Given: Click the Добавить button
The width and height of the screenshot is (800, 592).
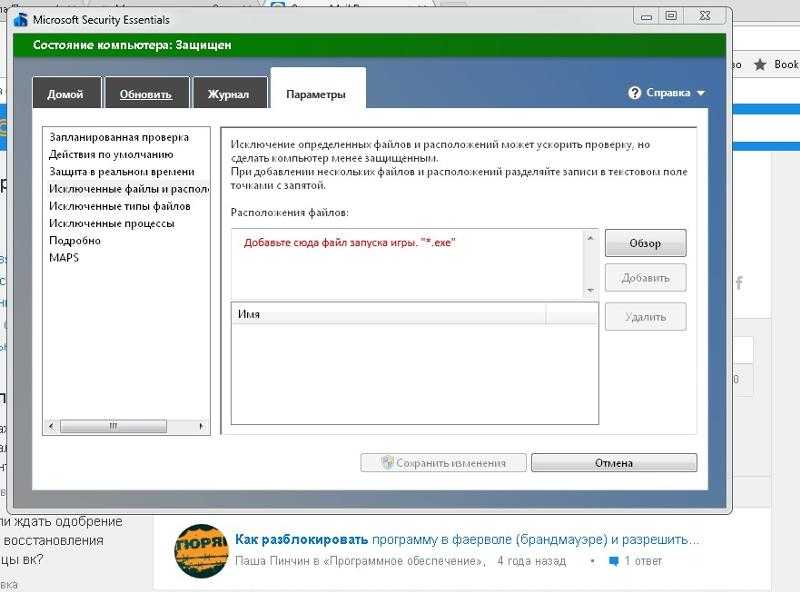Looking at the screenshot, I should pyautogui.click(x=645, y=278).
